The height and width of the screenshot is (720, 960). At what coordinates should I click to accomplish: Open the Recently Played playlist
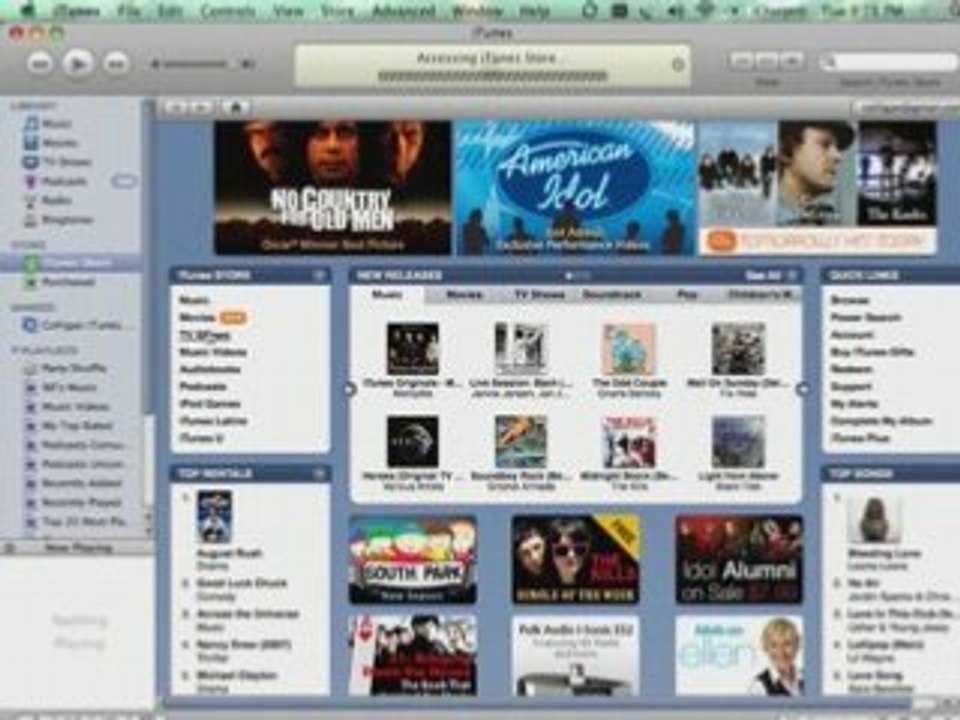click(x=72, y=503)
